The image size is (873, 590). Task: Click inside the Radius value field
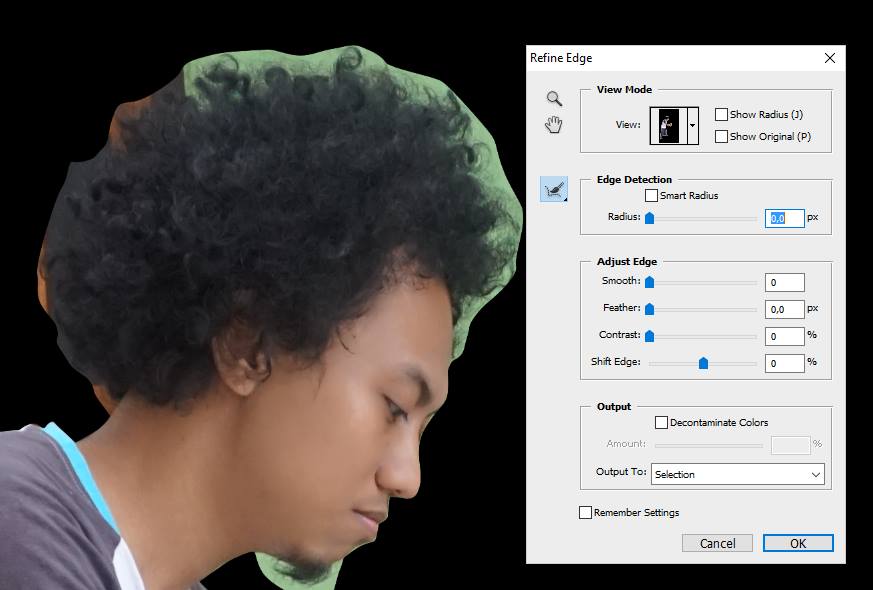784,218
